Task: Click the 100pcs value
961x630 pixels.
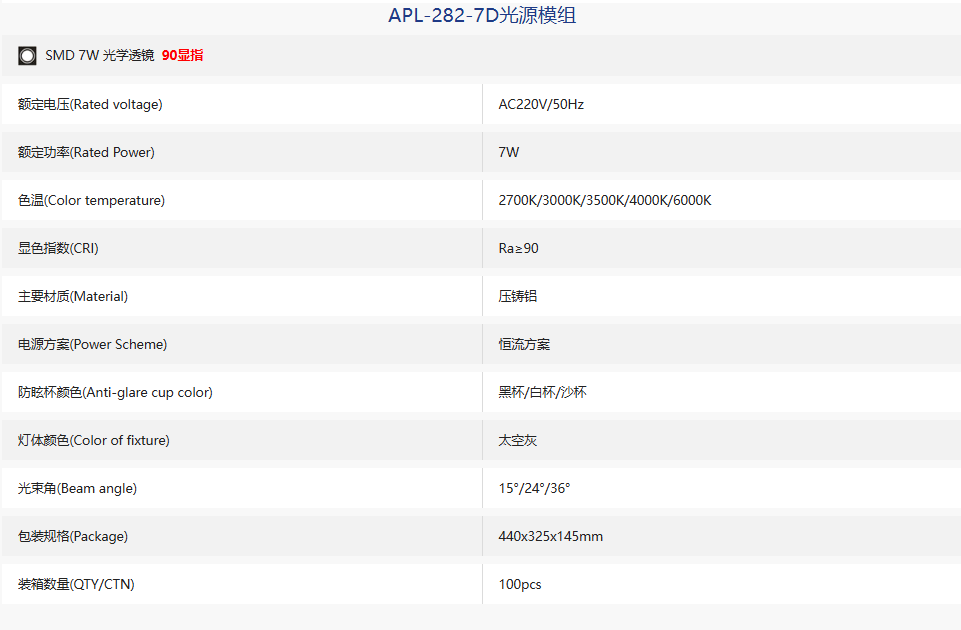Action: 520,585
